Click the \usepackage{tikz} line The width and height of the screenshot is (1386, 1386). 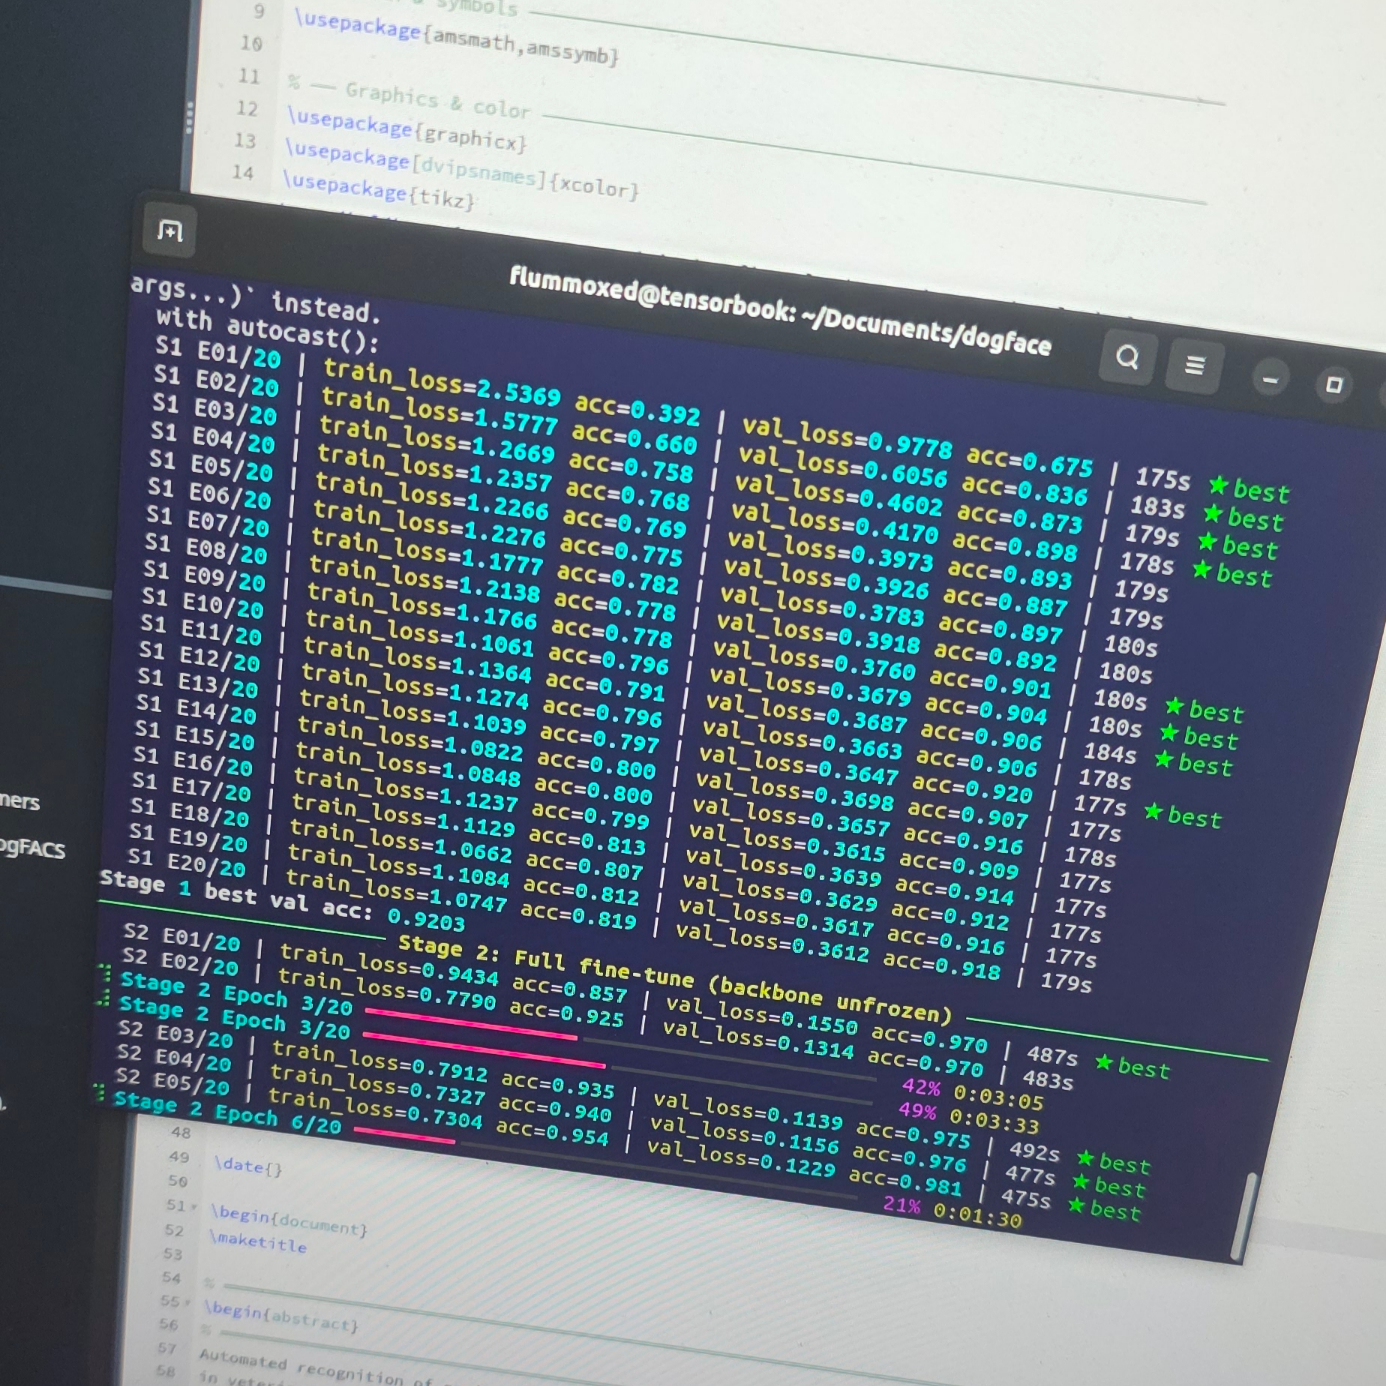pyautogui.click(x=379, y=190)
